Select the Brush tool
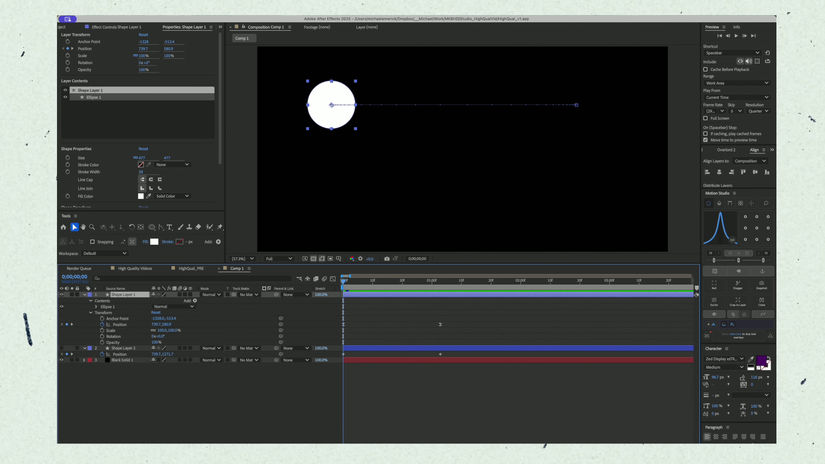825x464 pixels. [180, 227]
